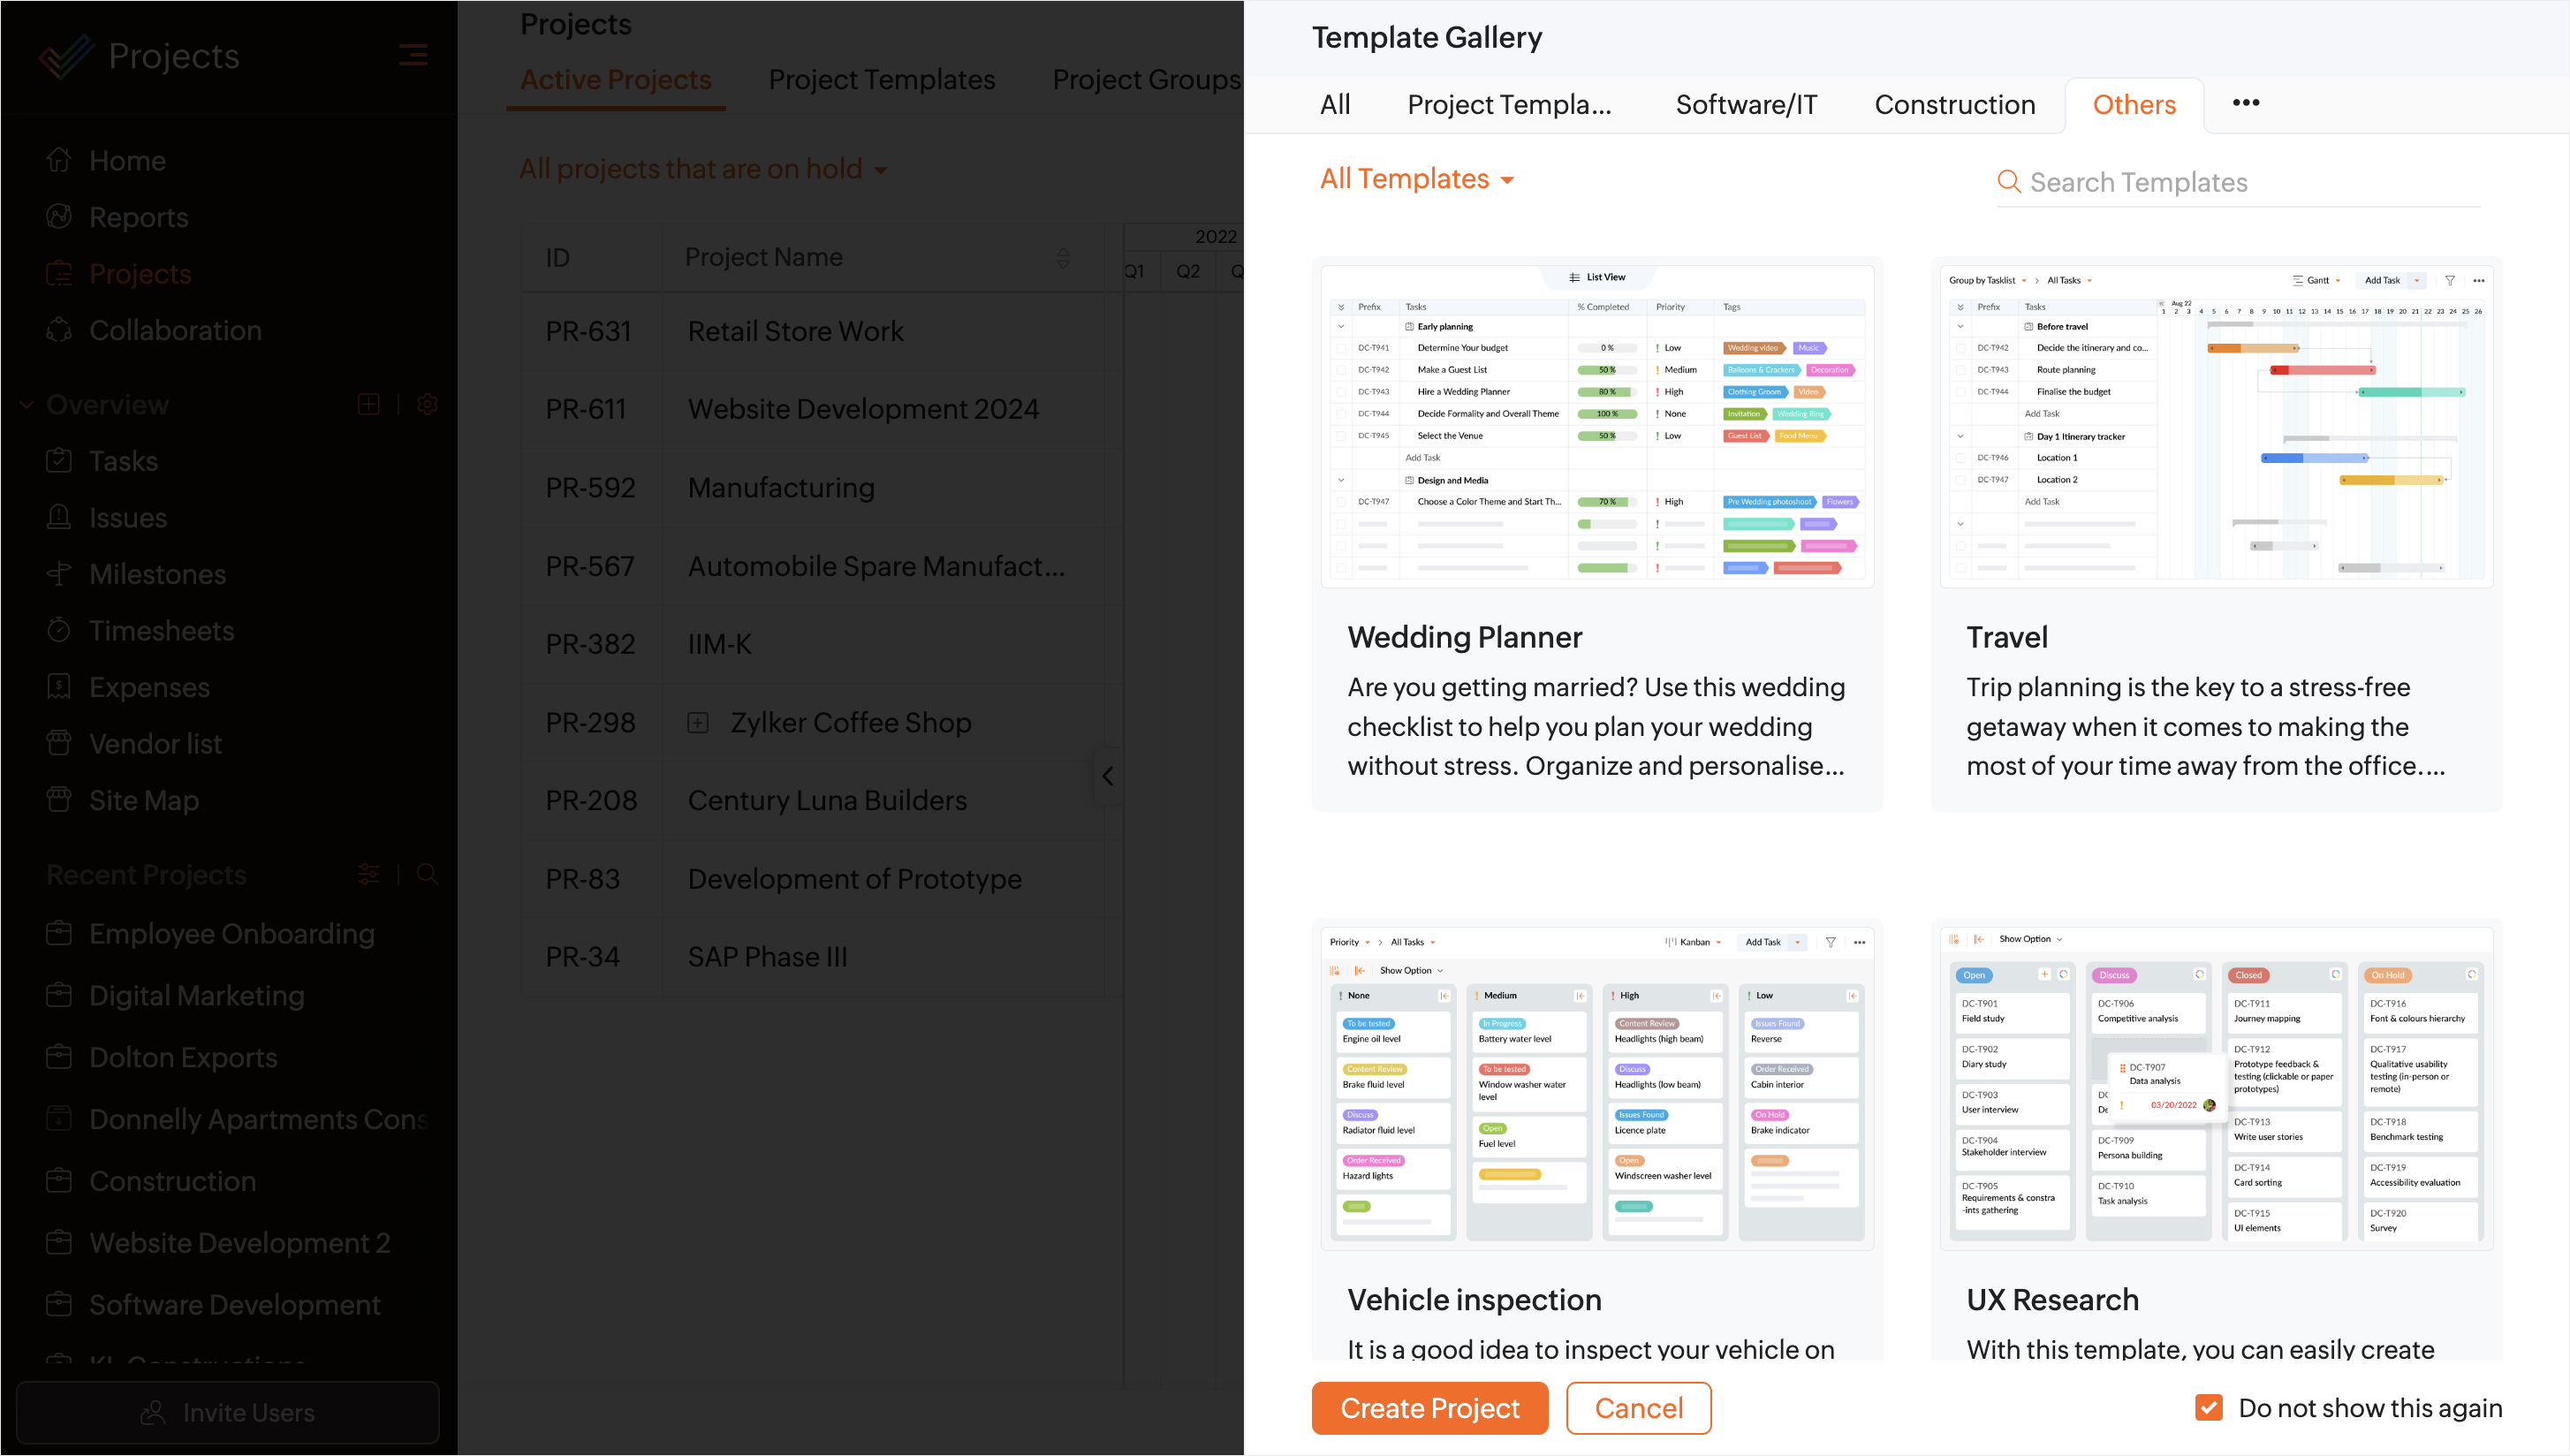This screenshot has height=1456, width=2570.
Task: Click the Create Project button
Action: 1429,1407
